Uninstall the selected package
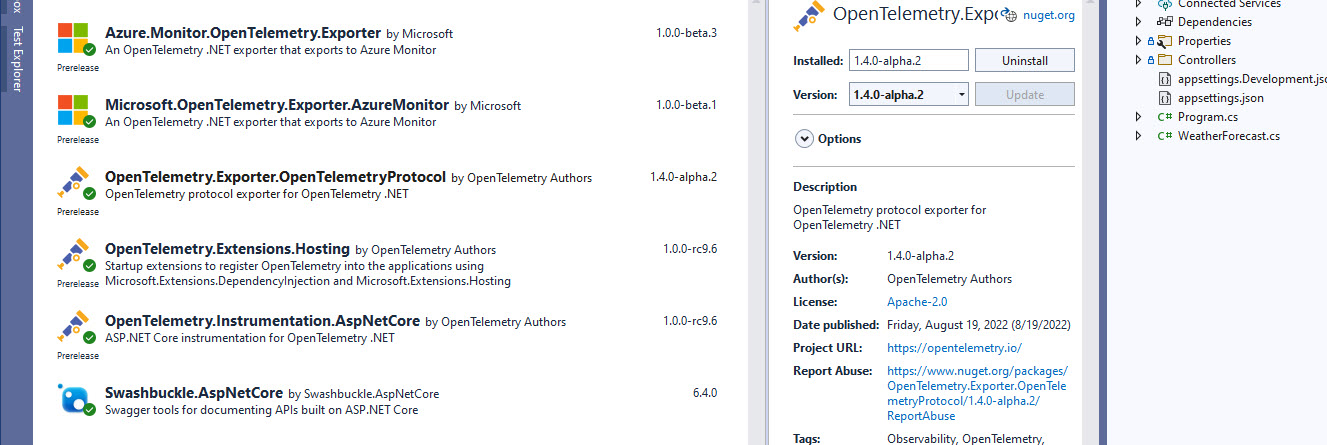Screen dimensions: 1327x445 [x=1025, y=61]
